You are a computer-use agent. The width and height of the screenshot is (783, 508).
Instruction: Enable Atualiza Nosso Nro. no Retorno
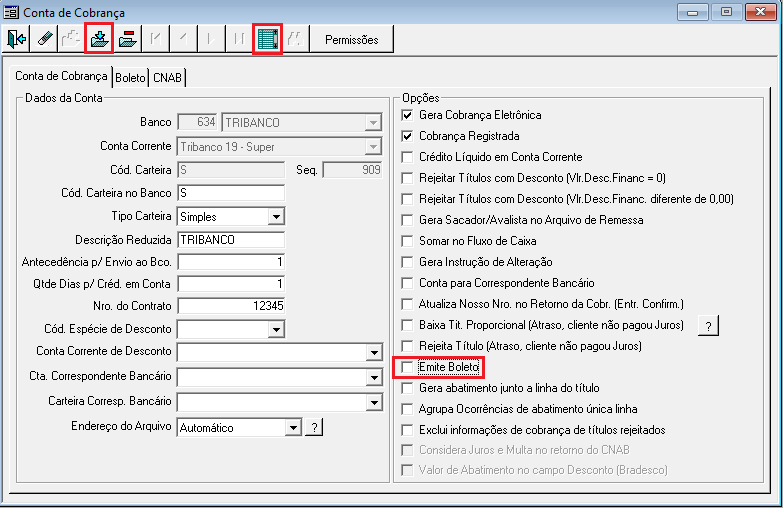coord(407,304)
